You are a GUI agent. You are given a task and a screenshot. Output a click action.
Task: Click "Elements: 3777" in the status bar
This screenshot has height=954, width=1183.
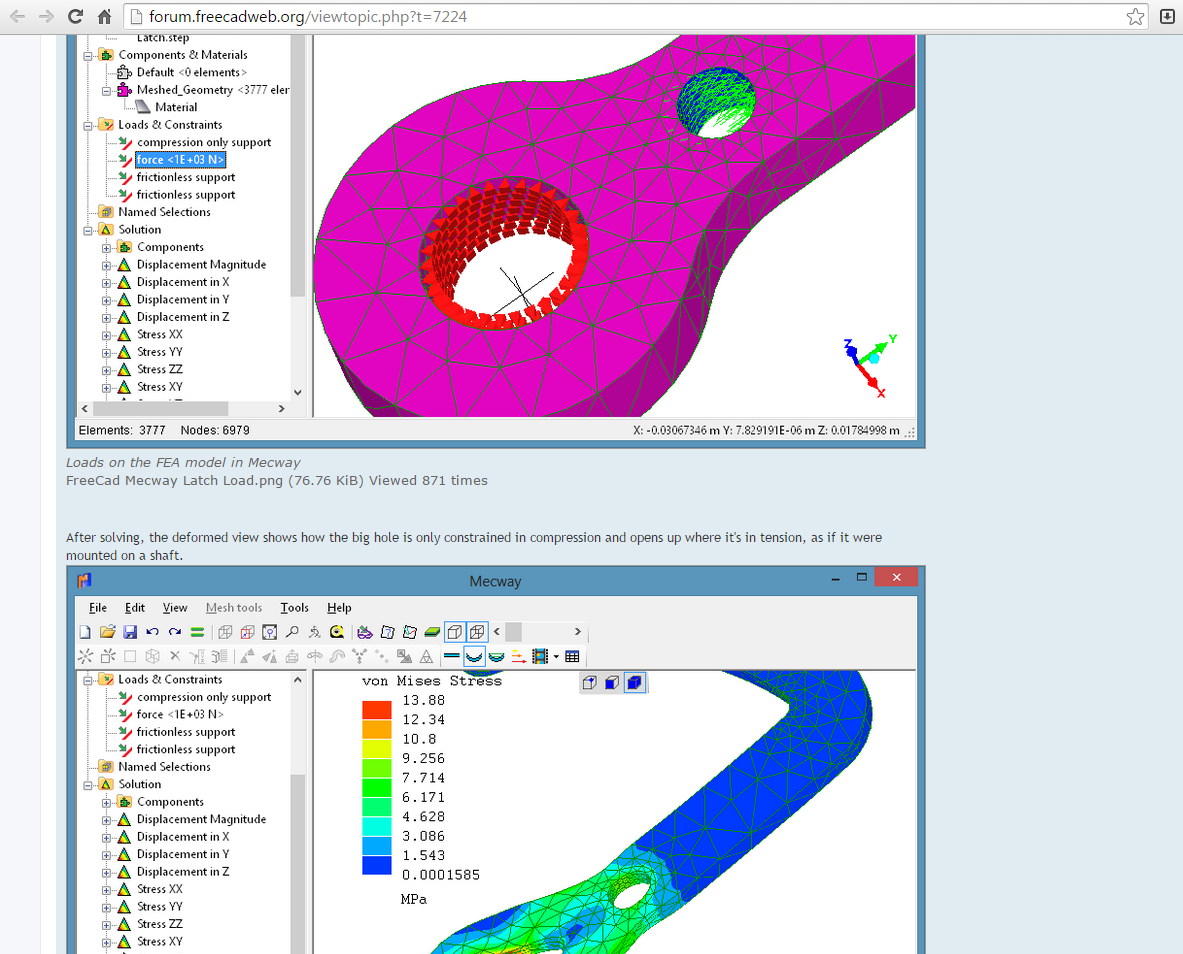(x=122, y=430)
